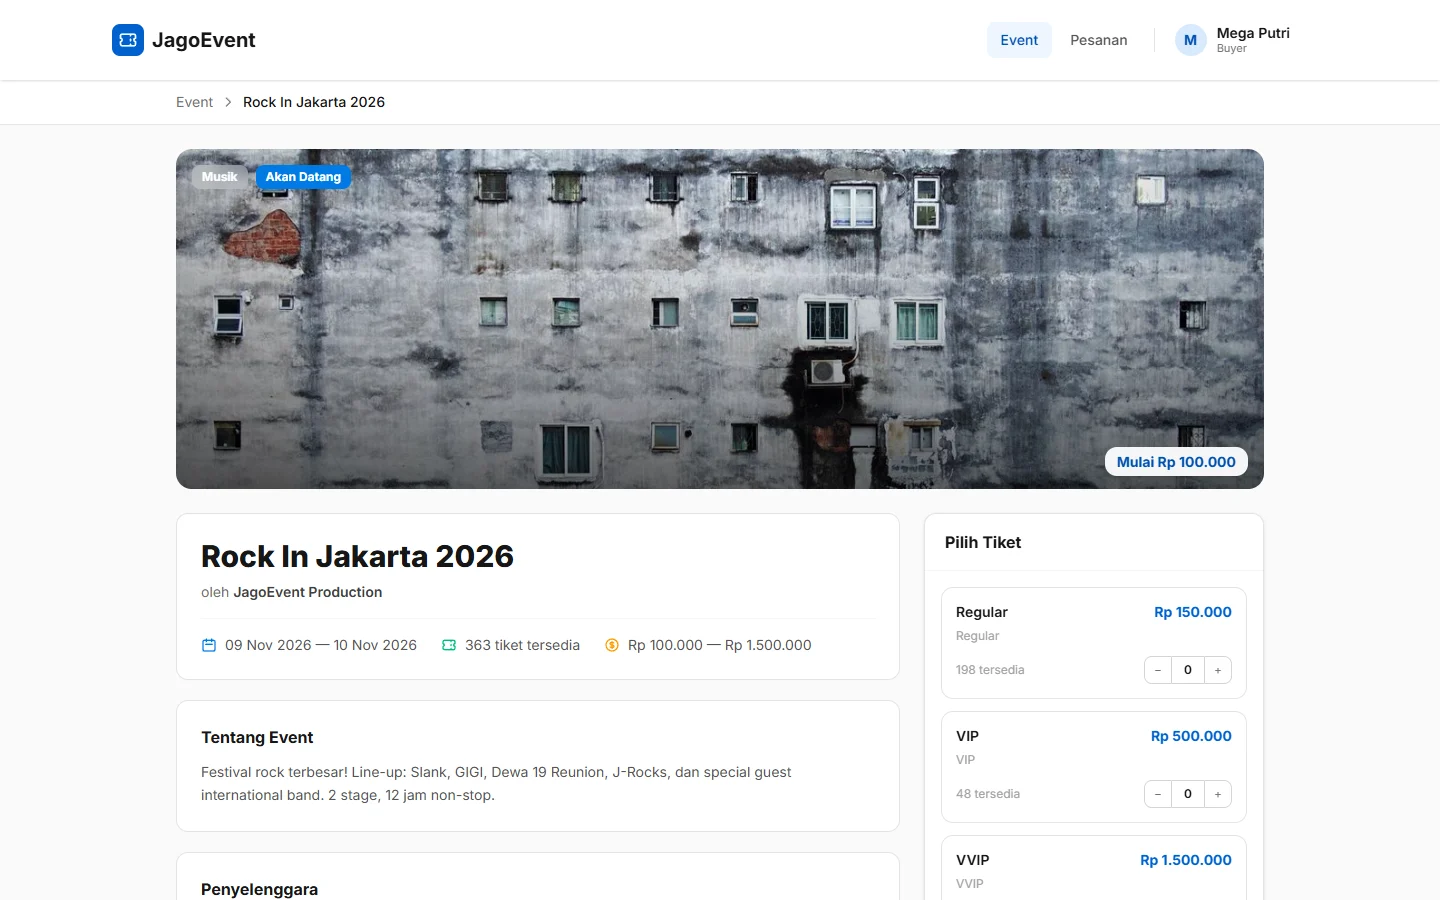Viewport: 1440px width, 900px height.
Task: Select the 363 tiket tersedia text
Action: (x=522, y=645)
